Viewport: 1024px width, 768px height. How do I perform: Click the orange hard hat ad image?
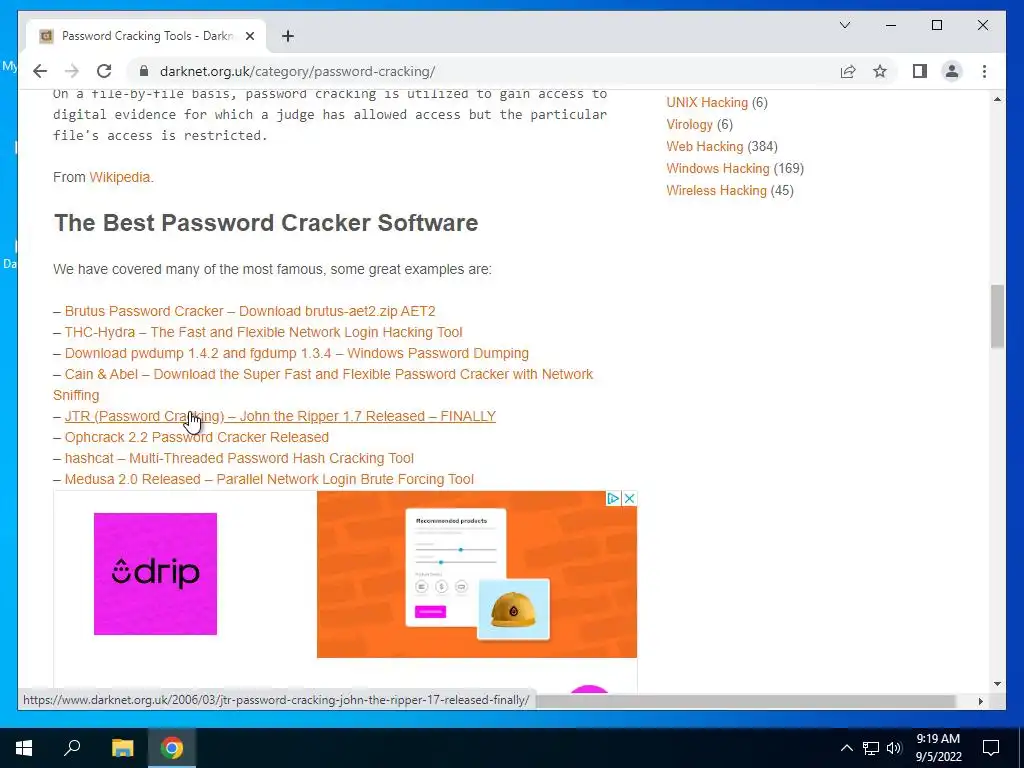tap(513, 610)
